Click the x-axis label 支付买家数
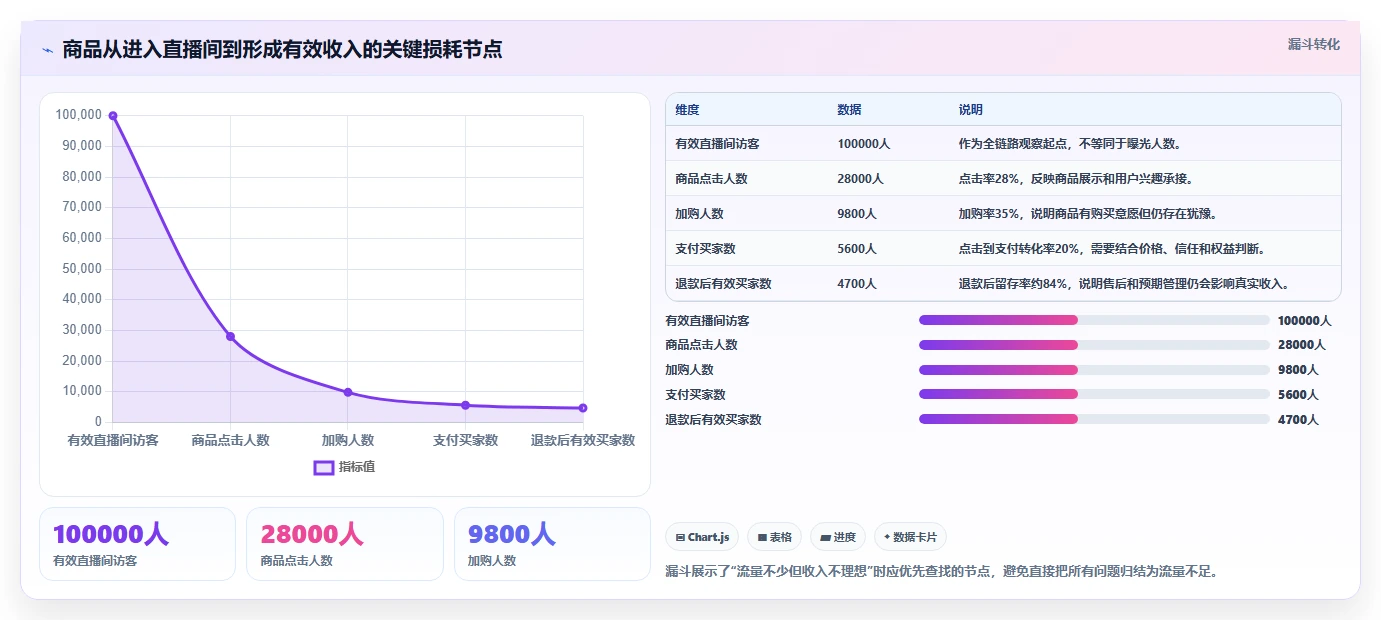 (465, 440)
